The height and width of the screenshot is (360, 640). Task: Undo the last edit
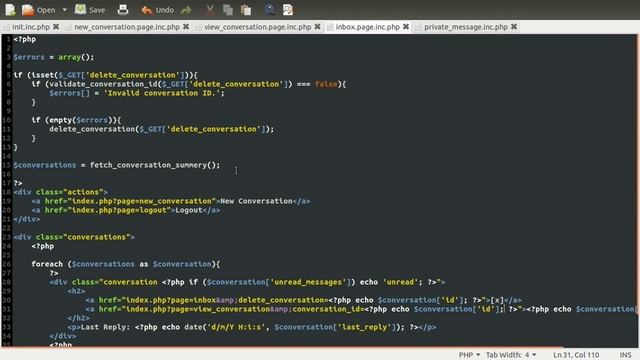point(158,10)
